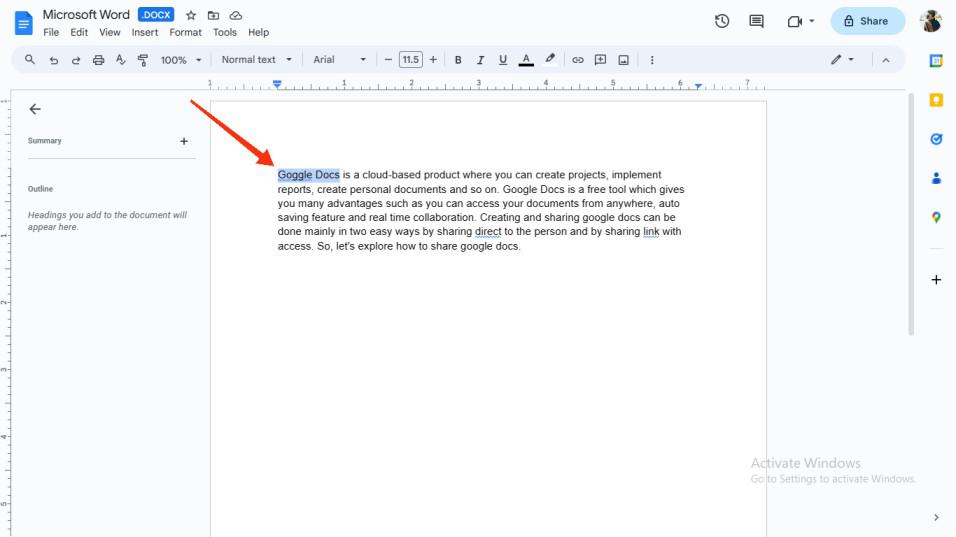Click the vertical document scrollbar

click(x=911, y=213)
